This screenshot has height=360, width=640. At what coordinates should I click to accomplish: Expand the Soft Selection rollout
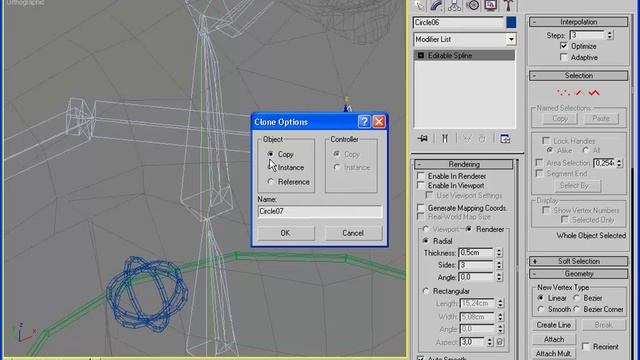(578, 261)
